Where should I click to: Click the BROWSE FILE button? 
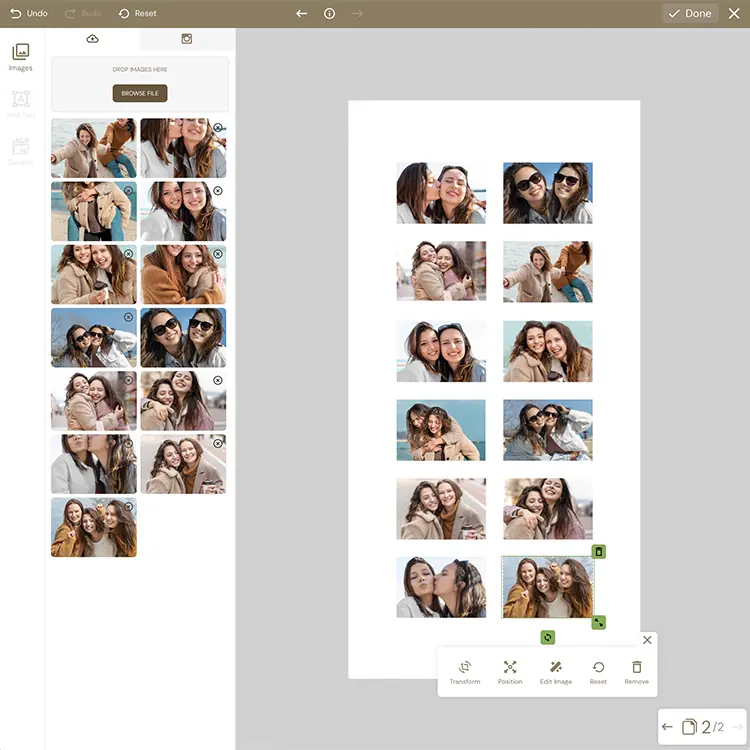140,93
